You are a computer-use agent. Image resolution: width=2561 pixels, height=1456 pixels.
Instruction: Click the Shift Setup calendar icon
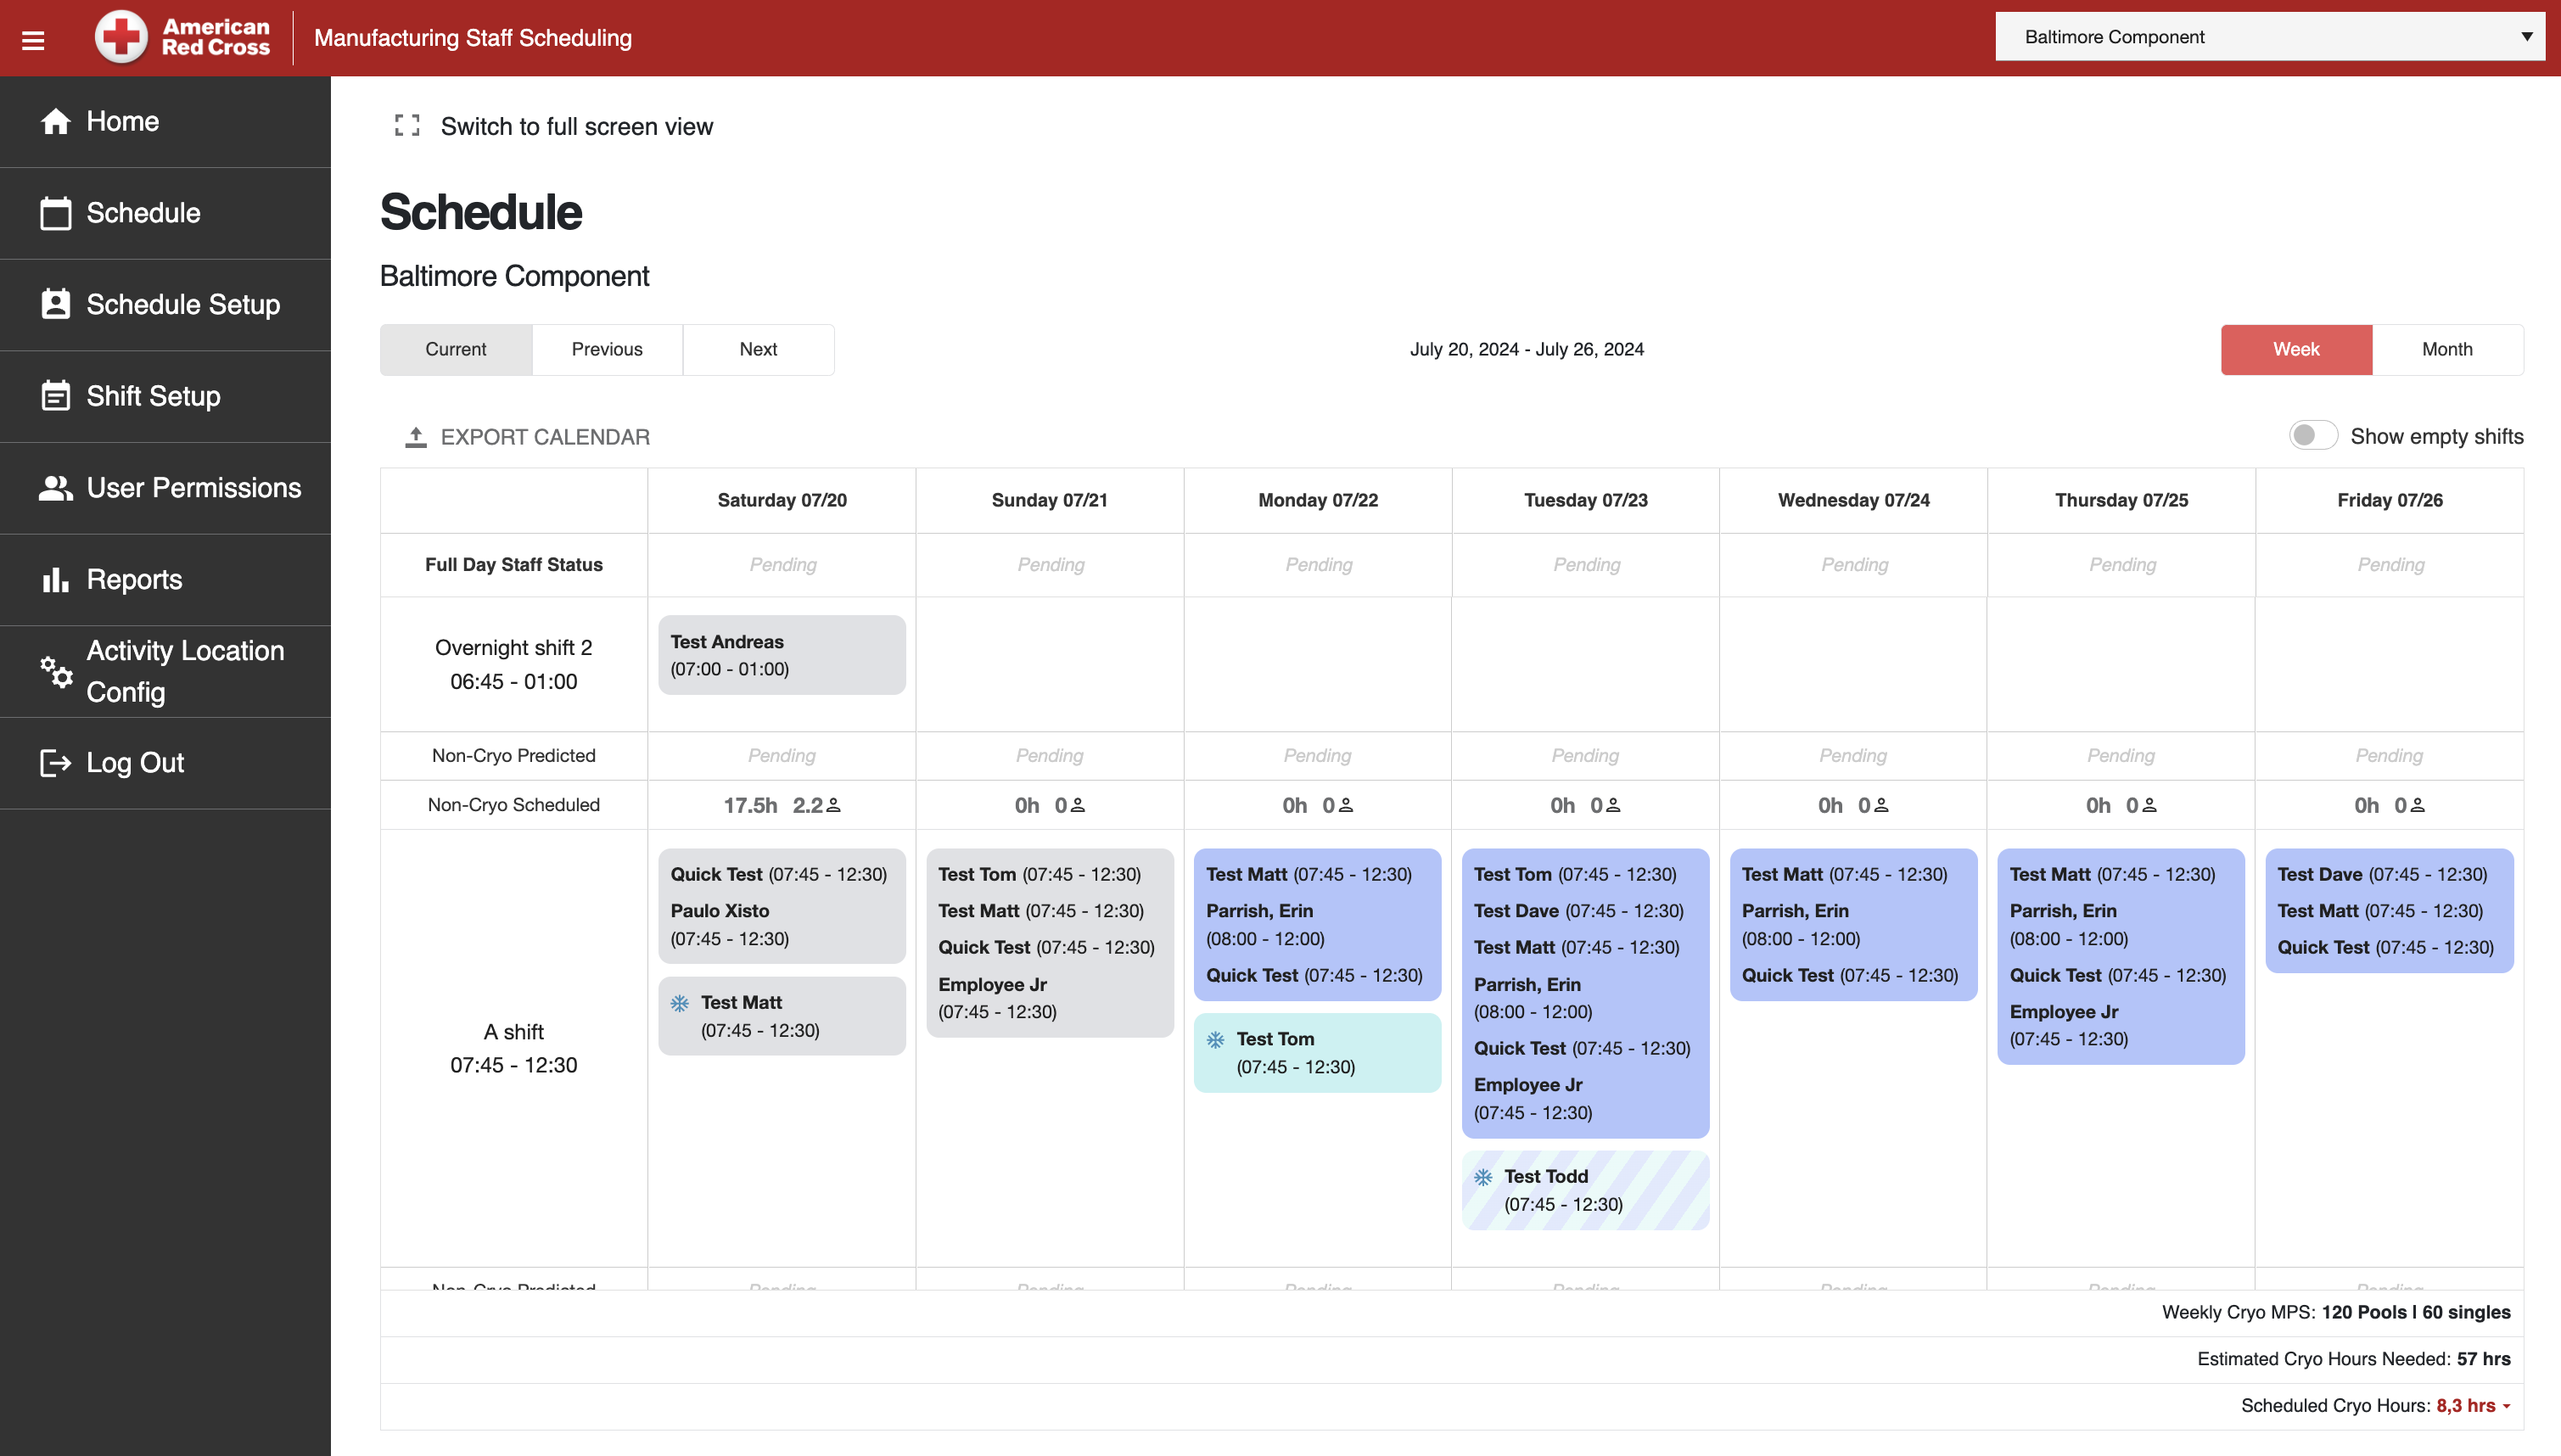point(56,396)
